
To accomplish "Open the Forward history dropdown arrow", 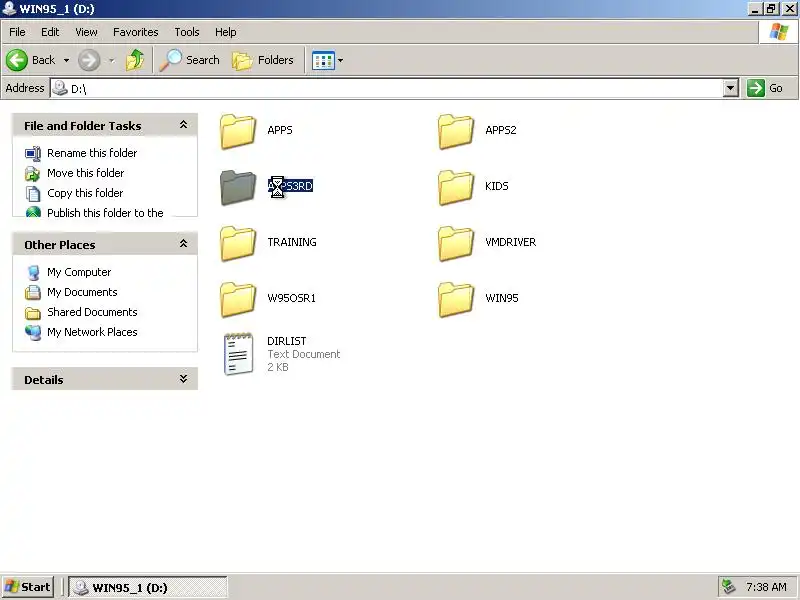I will 112,60.
